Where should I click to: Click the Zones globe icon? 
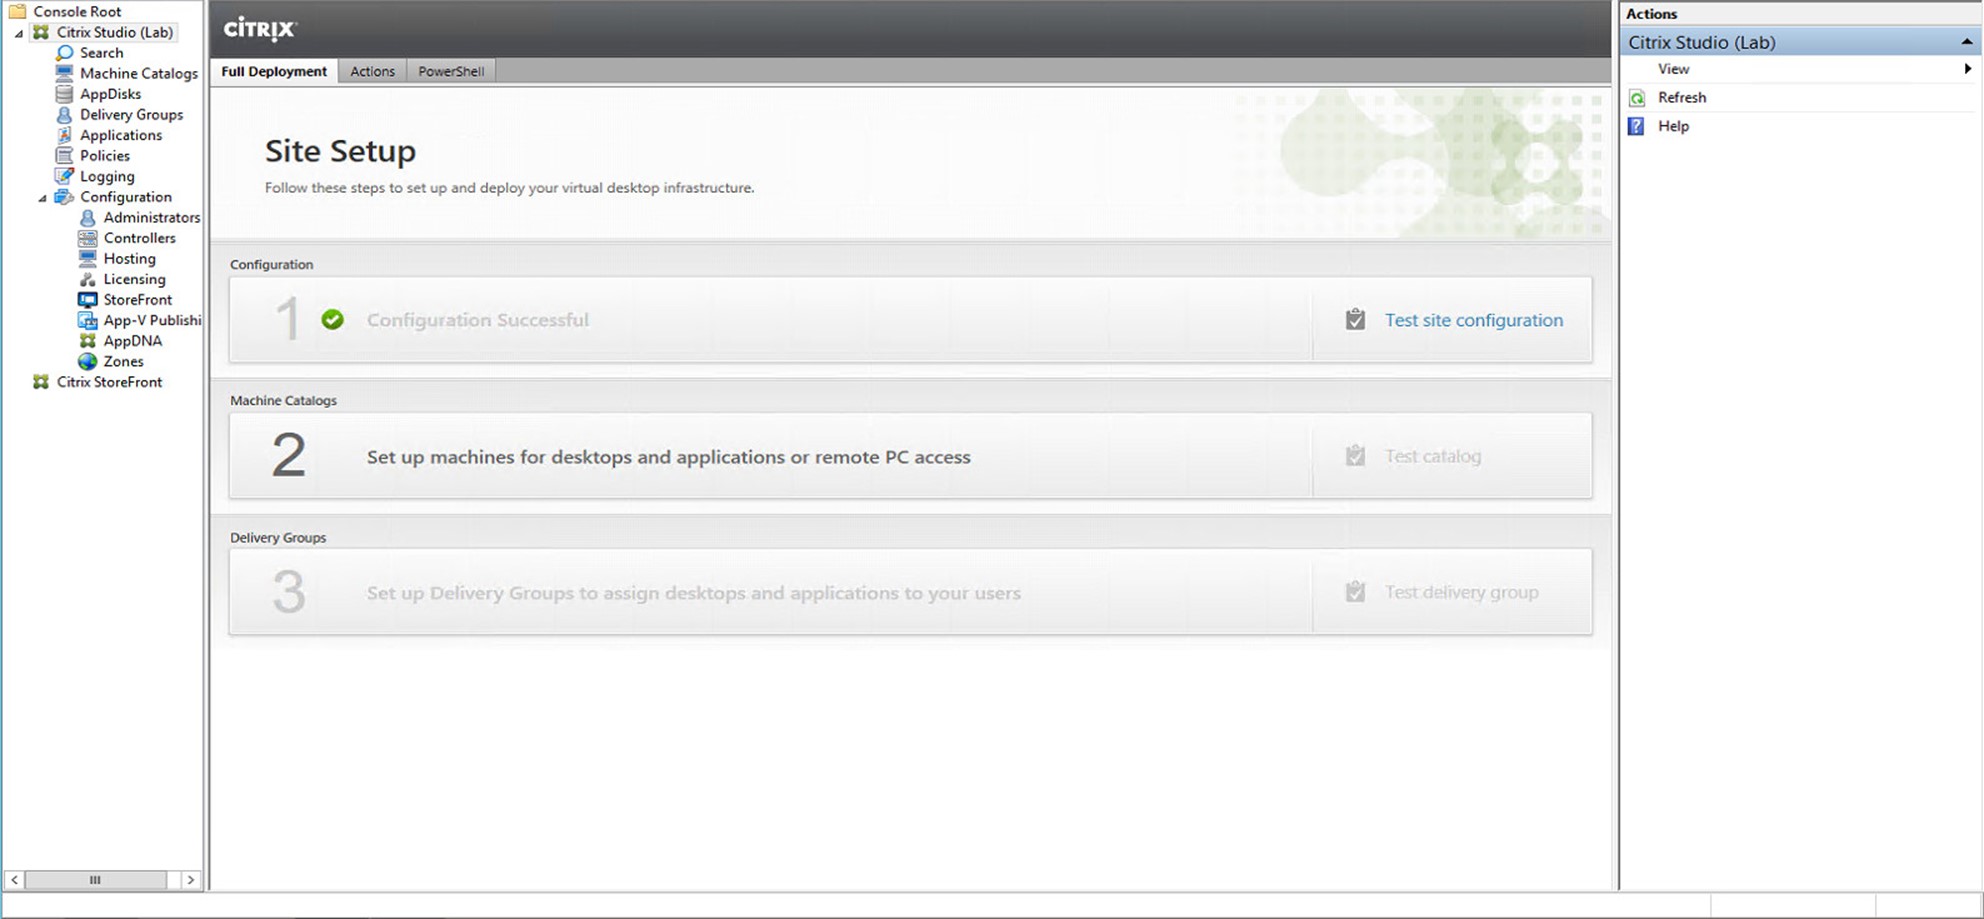[x=88, y=362]
